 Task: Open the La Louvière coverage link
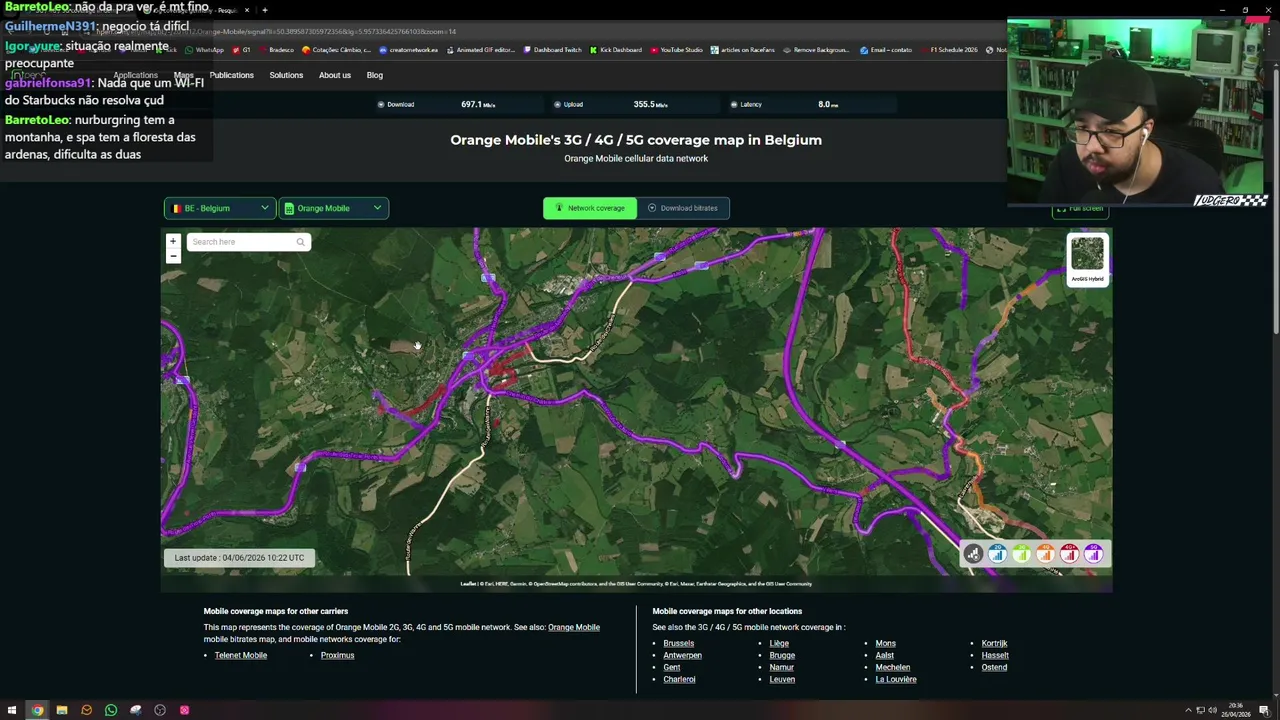895,679
